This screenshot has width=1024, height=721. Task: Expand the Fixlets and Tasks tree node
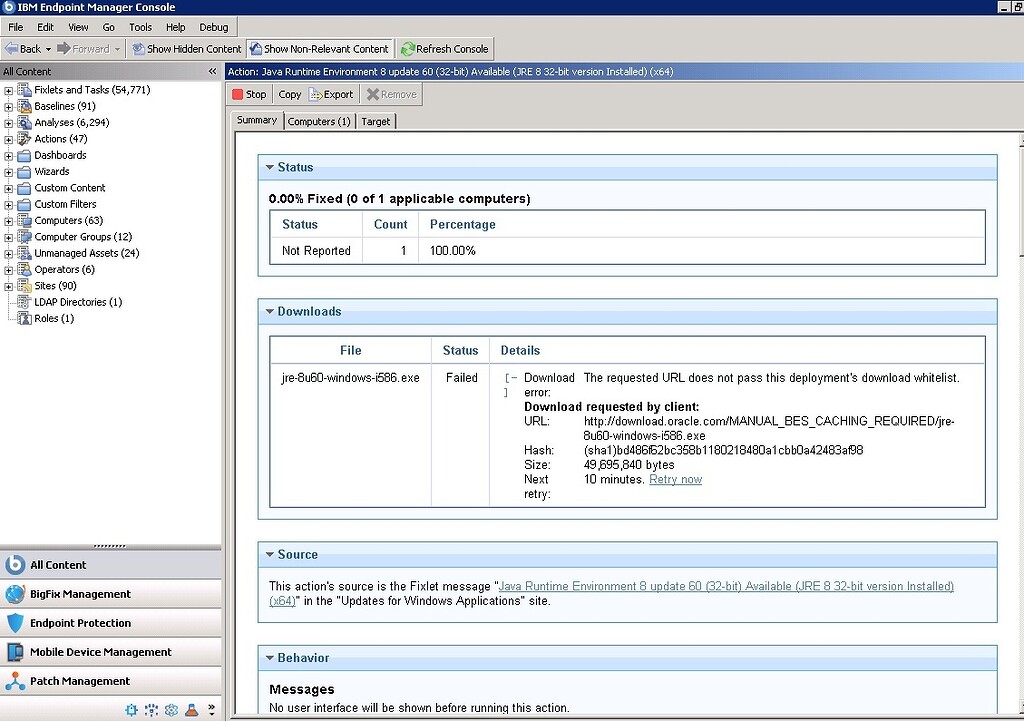coord(9,90)
